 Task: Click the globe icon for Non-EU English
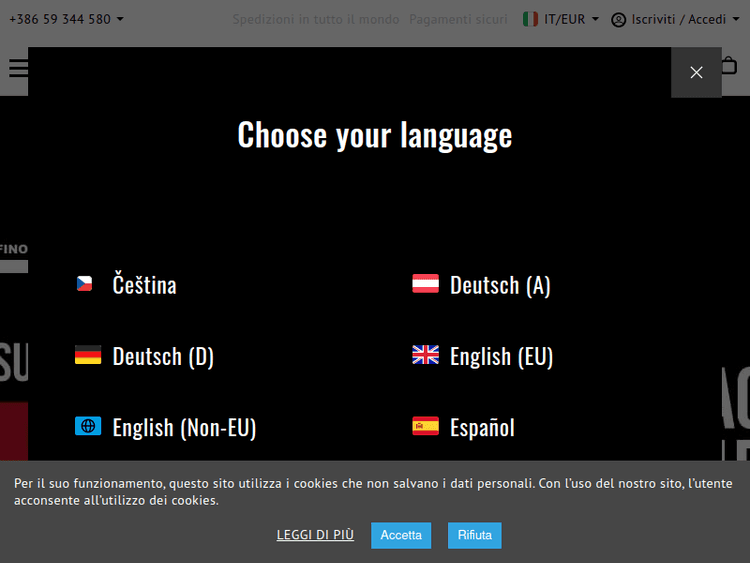point(88,426)
